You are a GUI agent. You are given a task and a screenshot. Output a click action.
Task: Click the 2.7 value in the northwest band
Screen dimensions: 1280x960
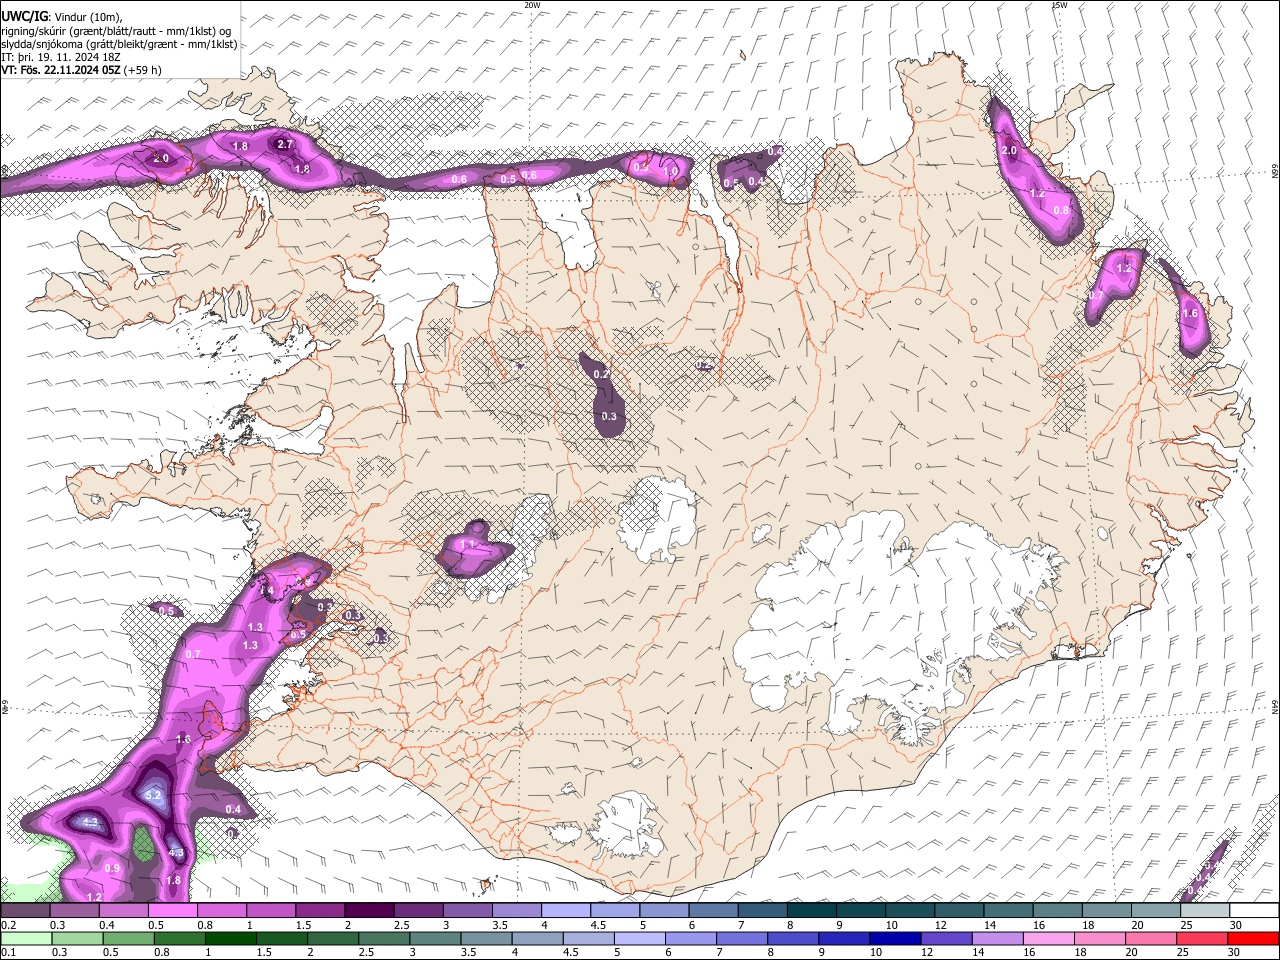[285, 144]
